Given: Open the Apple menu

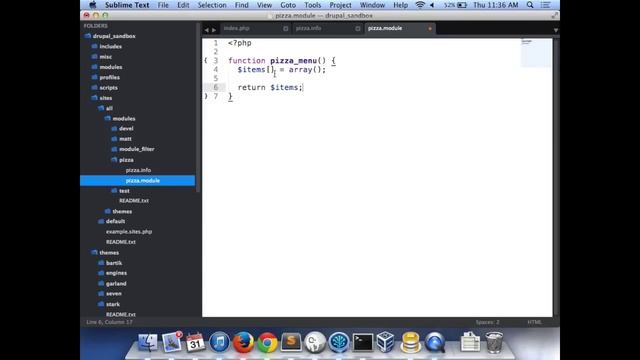Looking at the screenshot, I should point(93,5).
